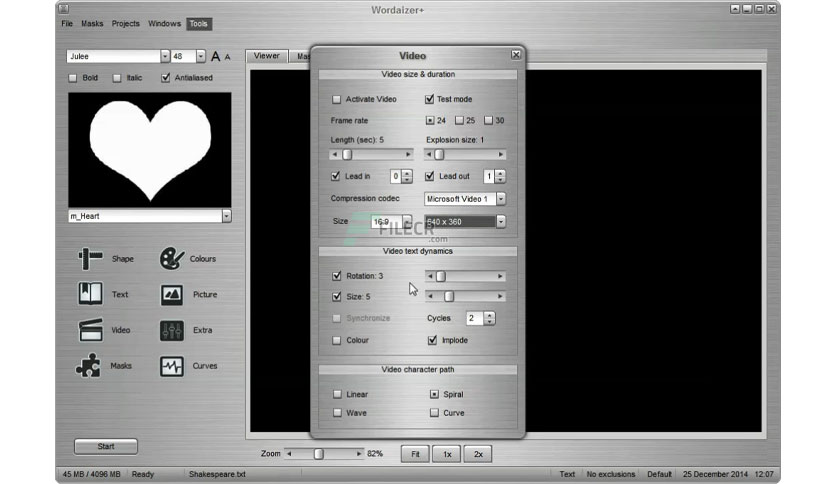
Task: Open the Text book icon
Action: [90, 294]
